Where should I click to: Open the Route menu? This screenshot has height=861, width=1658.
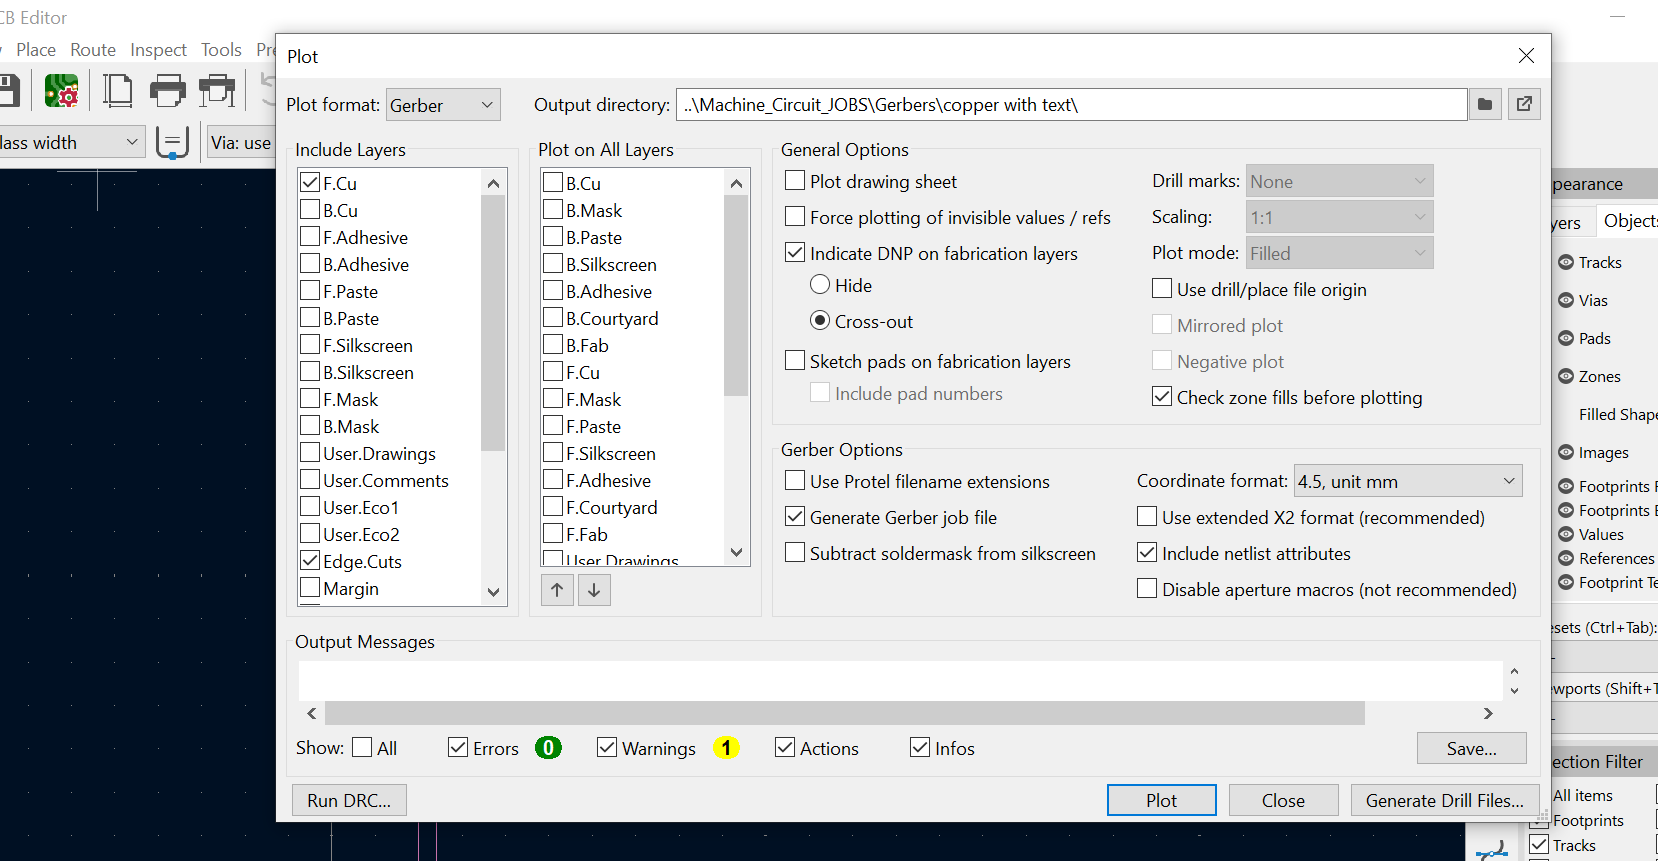93,50
